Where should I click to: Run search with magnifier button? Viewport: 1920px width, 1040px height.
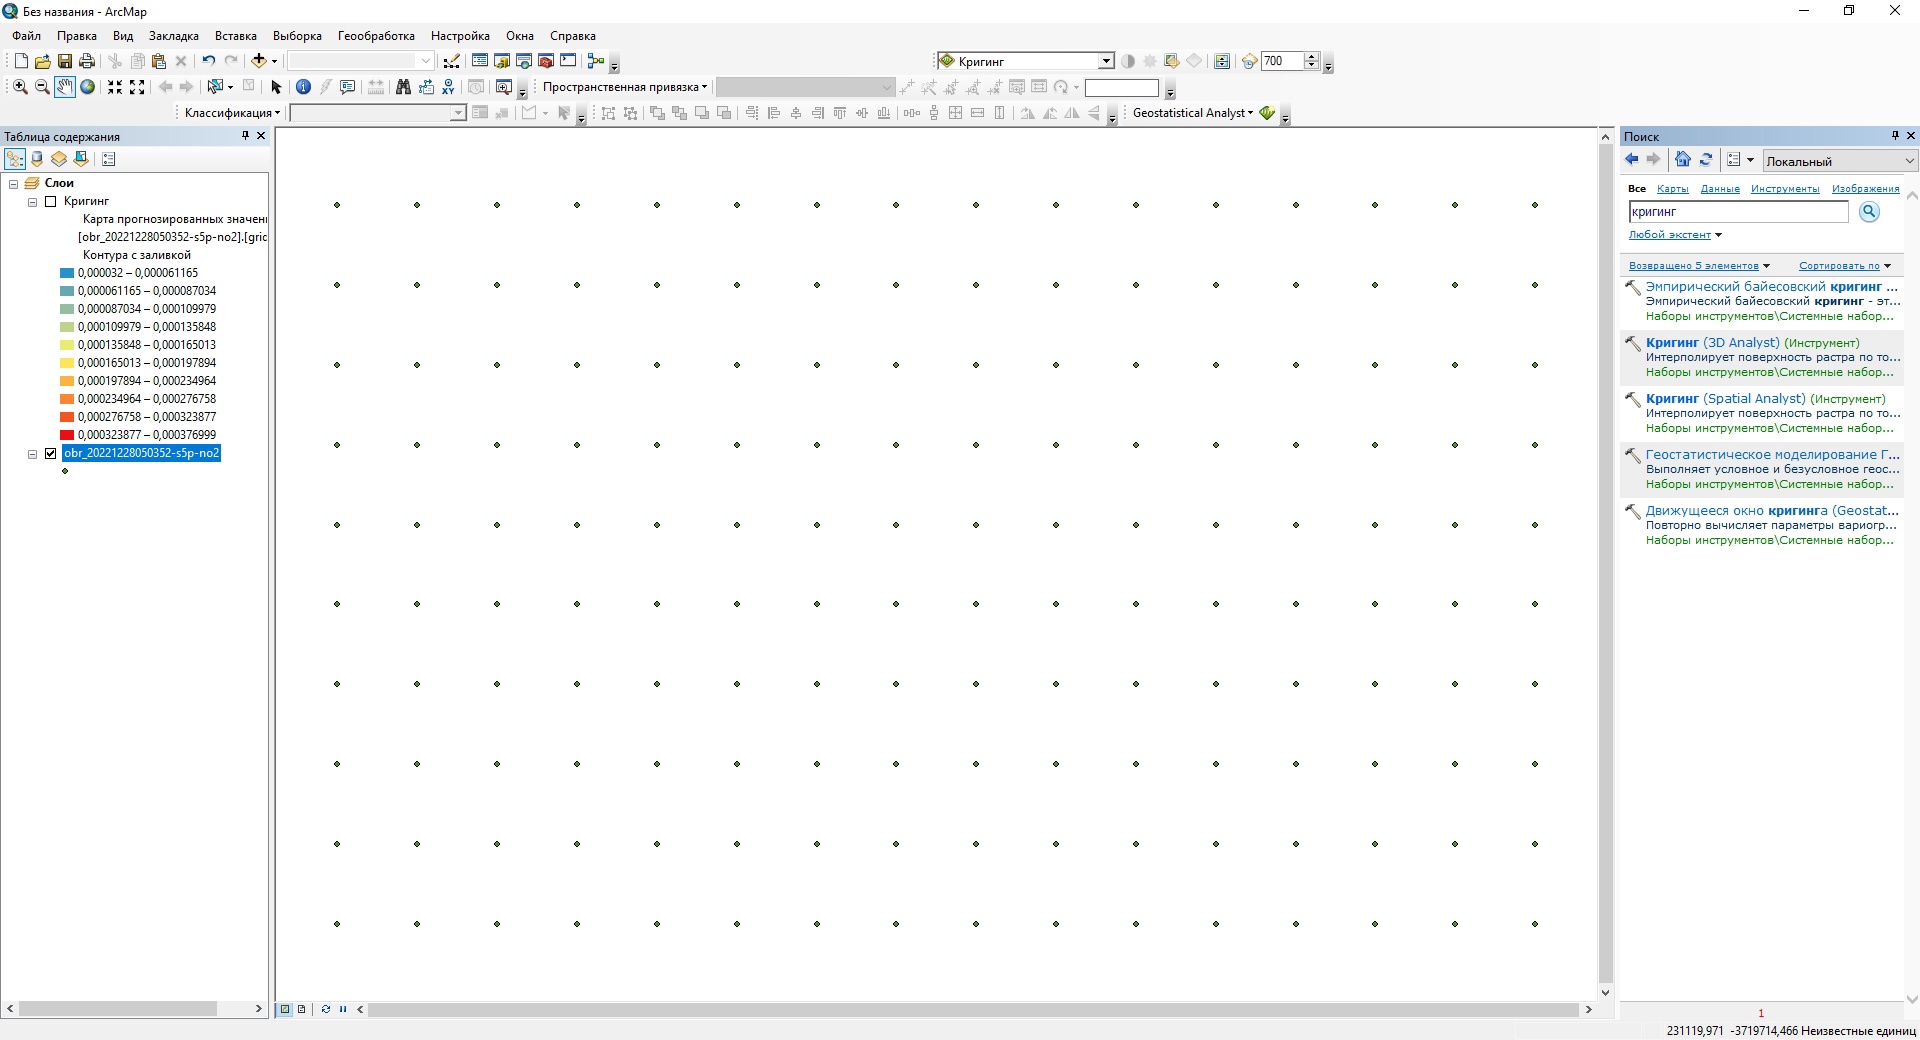pos(1869,211)
